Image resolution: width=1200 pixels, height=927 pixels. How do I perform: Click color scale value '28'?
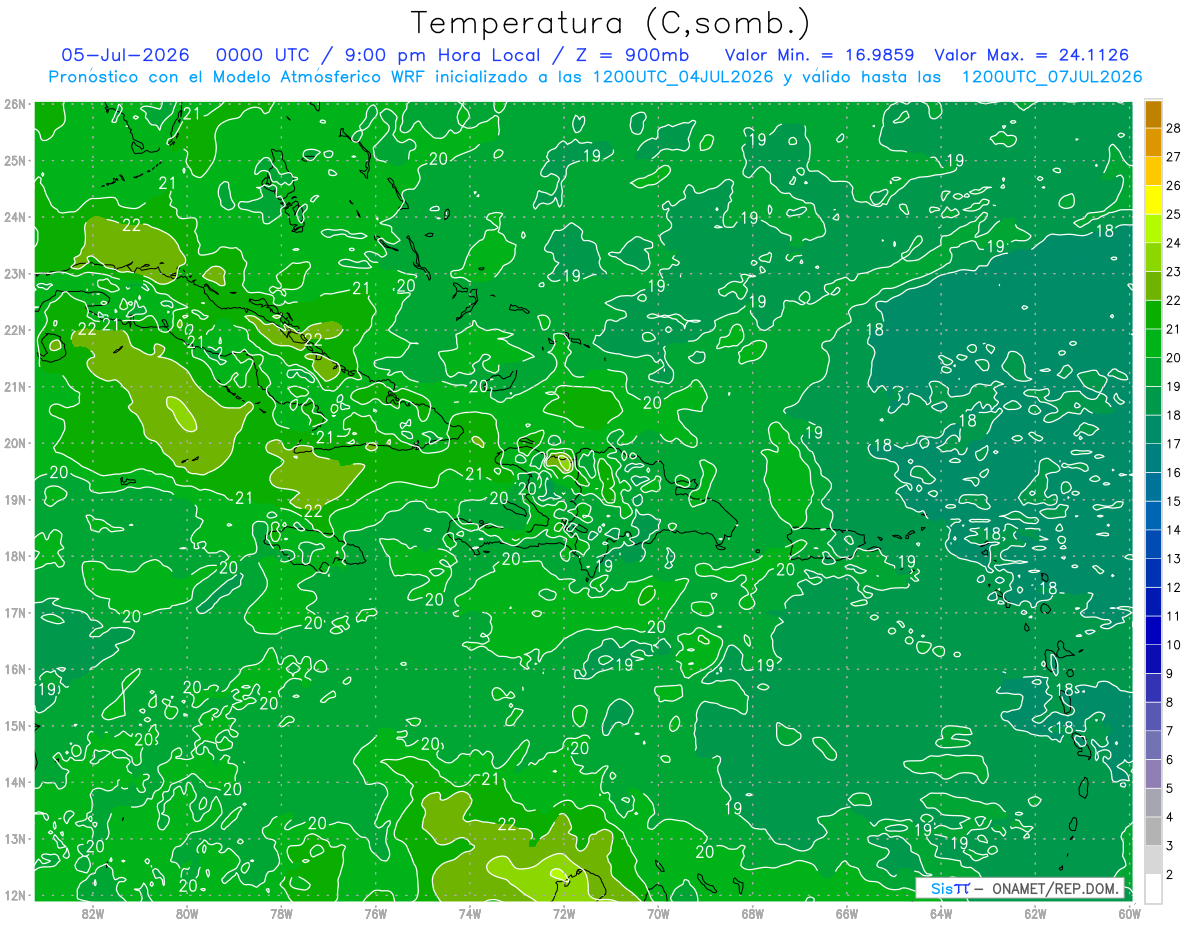[x=1173, y=127]
